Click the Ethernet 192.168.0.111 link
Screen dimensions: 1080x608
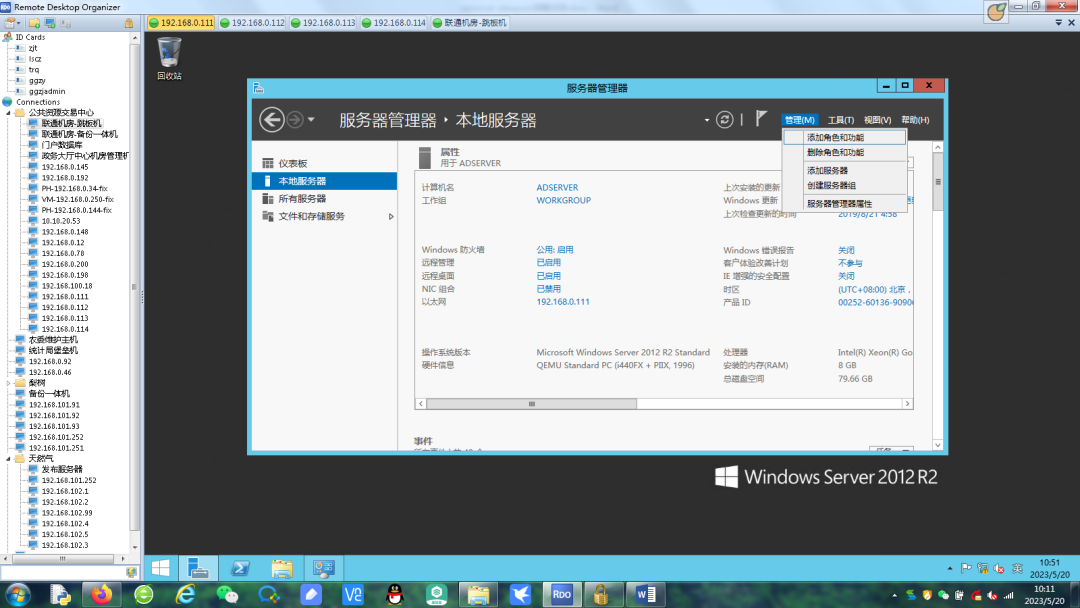click(563, 302)
